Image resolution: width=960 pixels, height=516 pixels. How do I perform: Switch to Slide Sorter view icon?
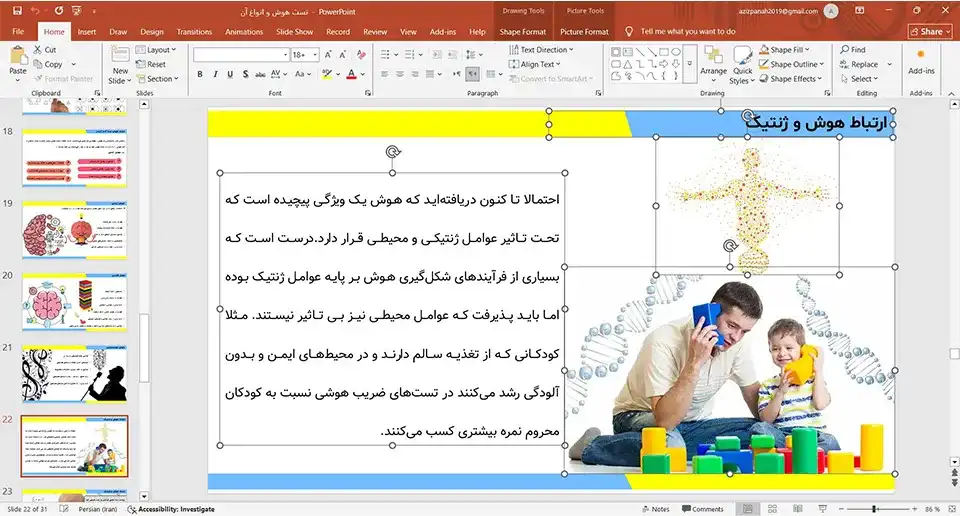tap(773, 509)
